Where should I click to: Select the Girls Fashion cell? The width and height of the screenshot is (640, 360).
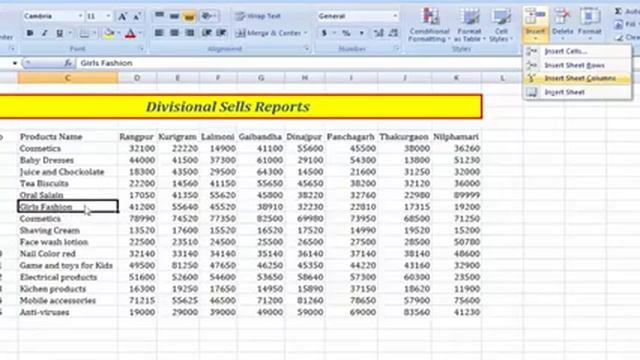[x=68, y=207]
